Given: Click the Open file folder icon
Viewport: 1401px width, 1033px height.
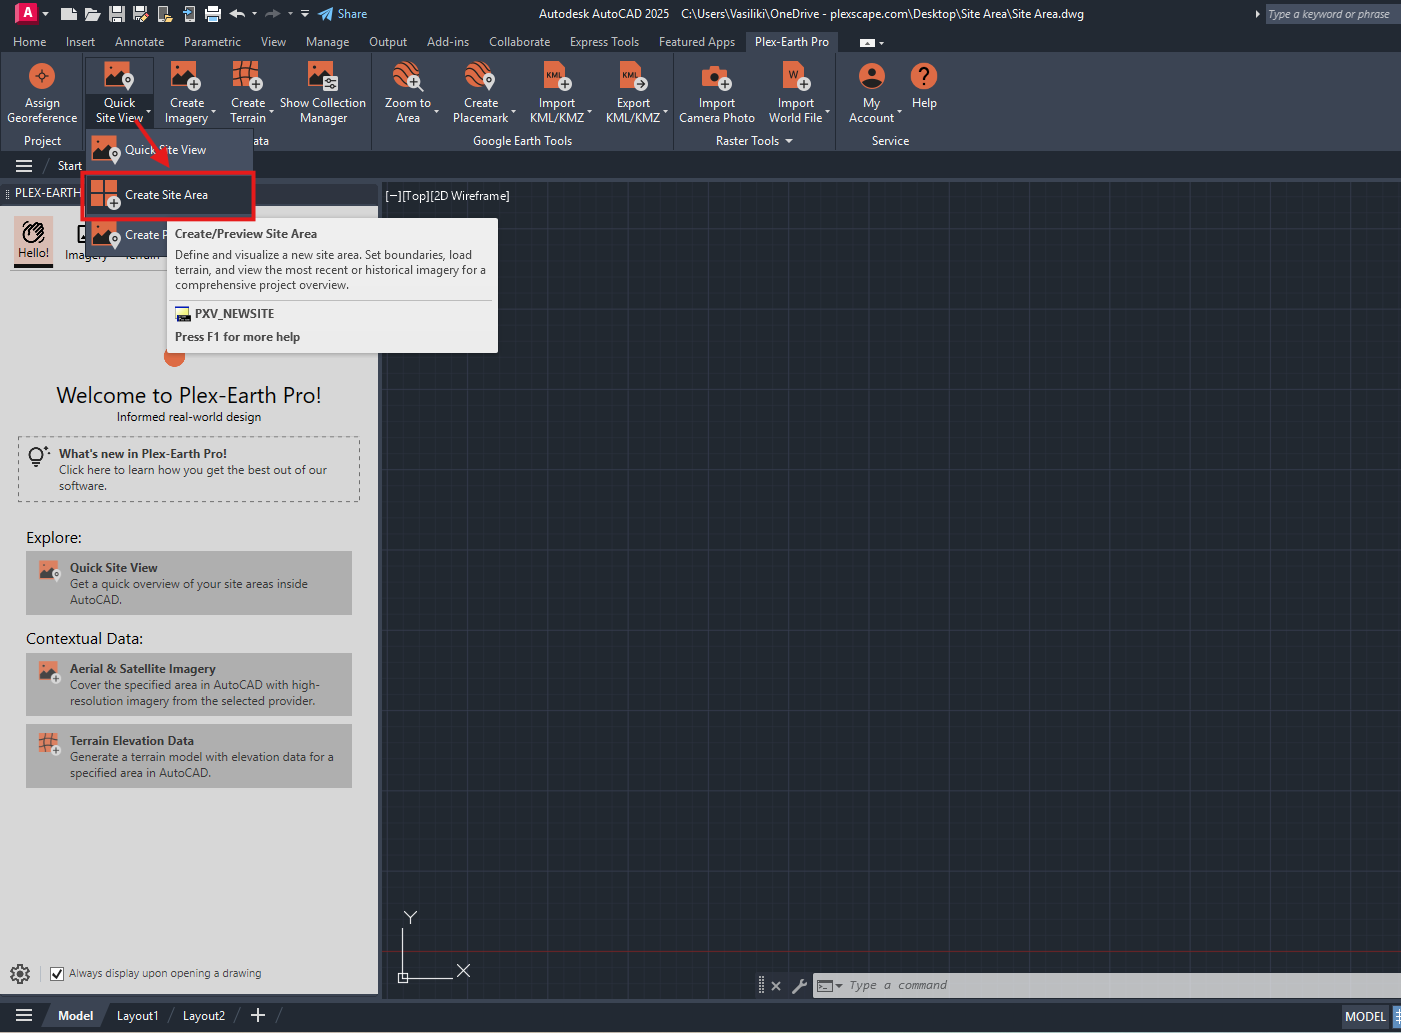Looking at the screenshot, I should point(92,14).
